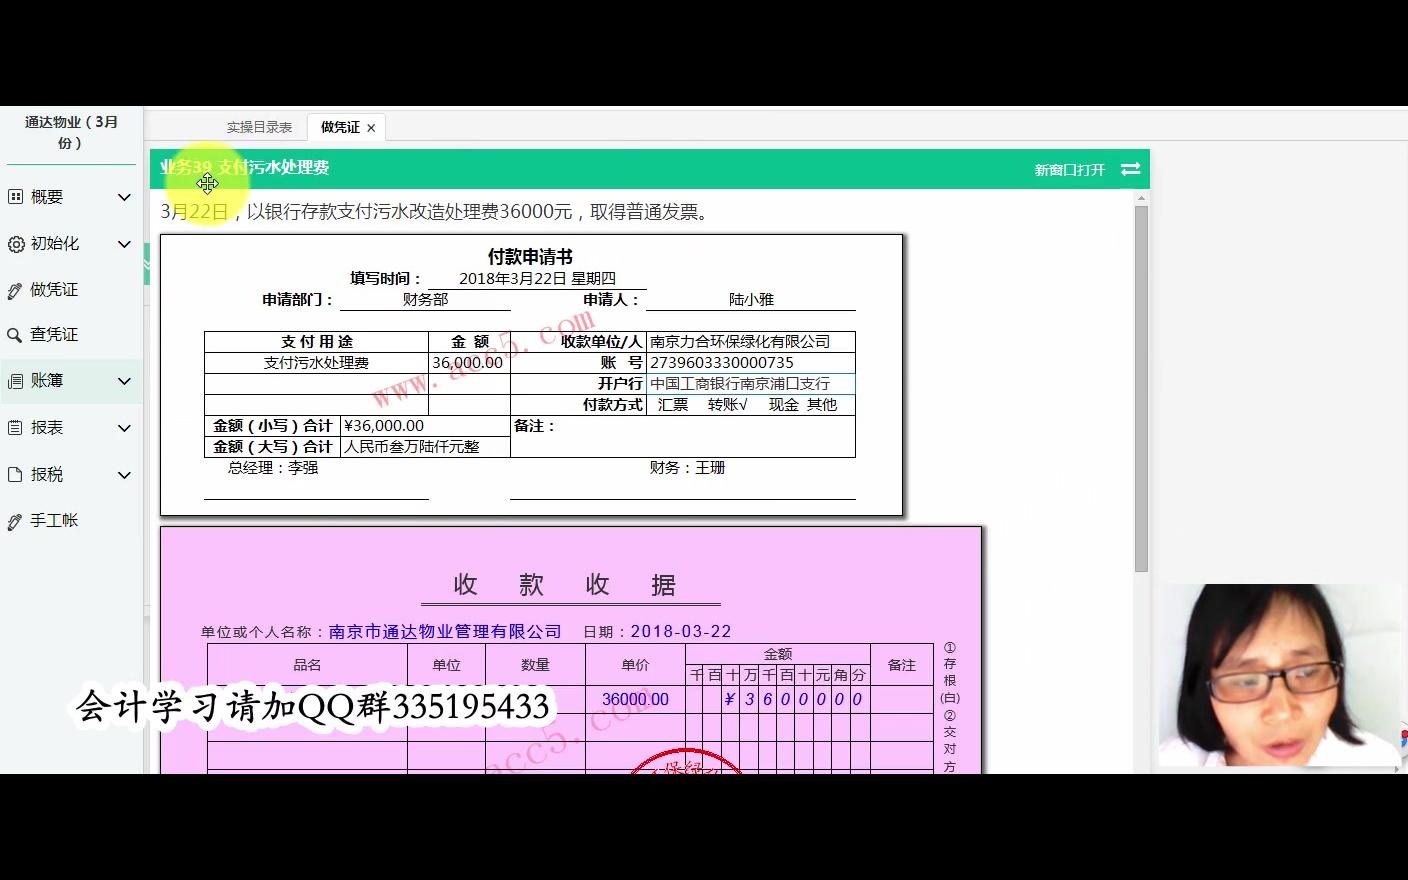The width and height of the screenshot is (1408, 880).
Task: Collapse the 账簿 section chevron
Action: [124, 380]
